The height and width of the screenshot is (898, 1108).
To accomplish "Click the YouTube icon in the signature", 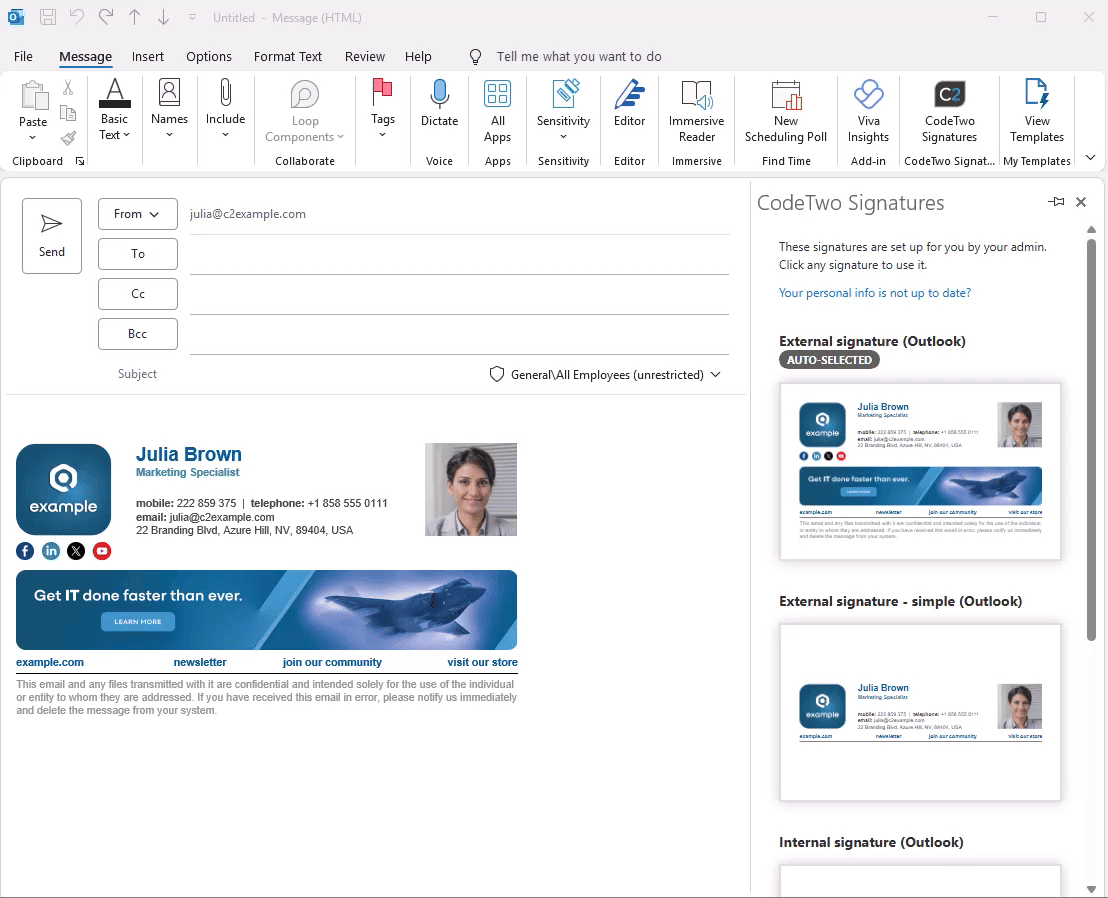I will (102, 551).
